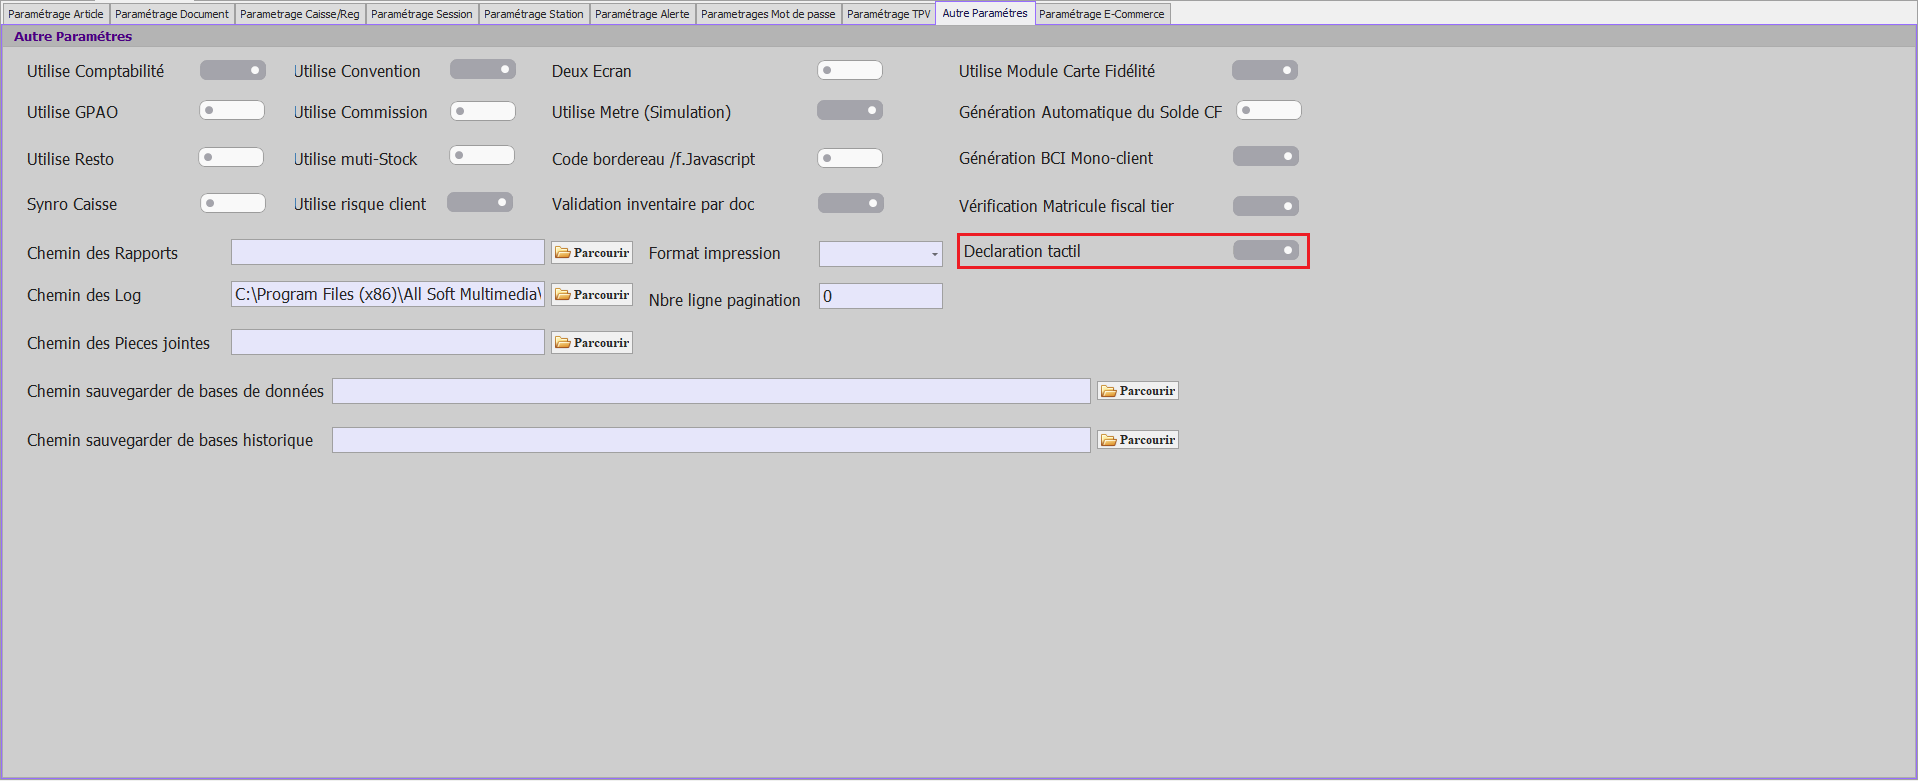Browse for bases historique backup path
1918x781 pixels.
(x=1138, y=440)
